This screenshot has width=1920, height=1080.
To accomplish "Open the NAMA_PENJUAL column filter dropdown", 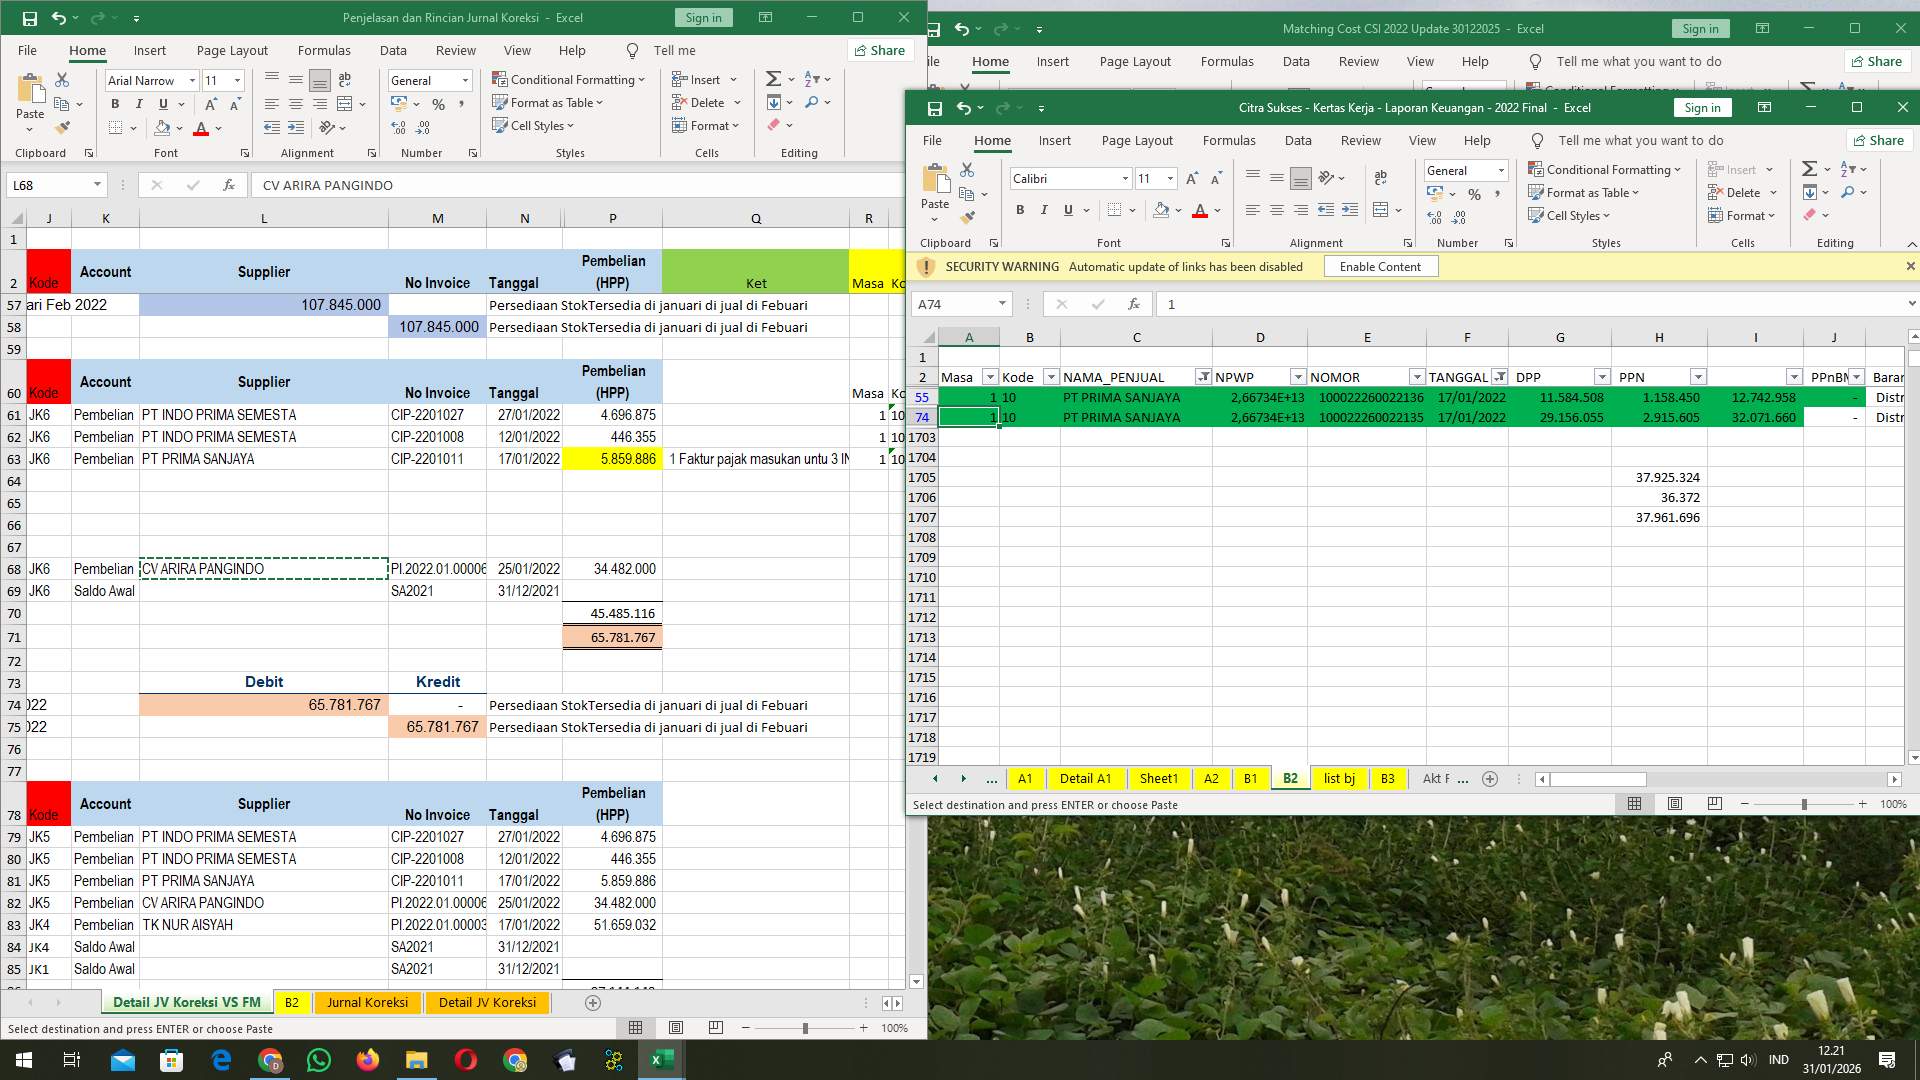I will [1204, 376].
